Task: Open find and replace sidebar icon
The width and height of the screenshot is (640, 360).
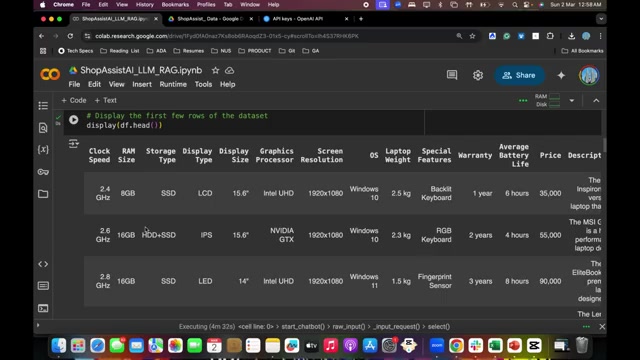Action: 43,128
